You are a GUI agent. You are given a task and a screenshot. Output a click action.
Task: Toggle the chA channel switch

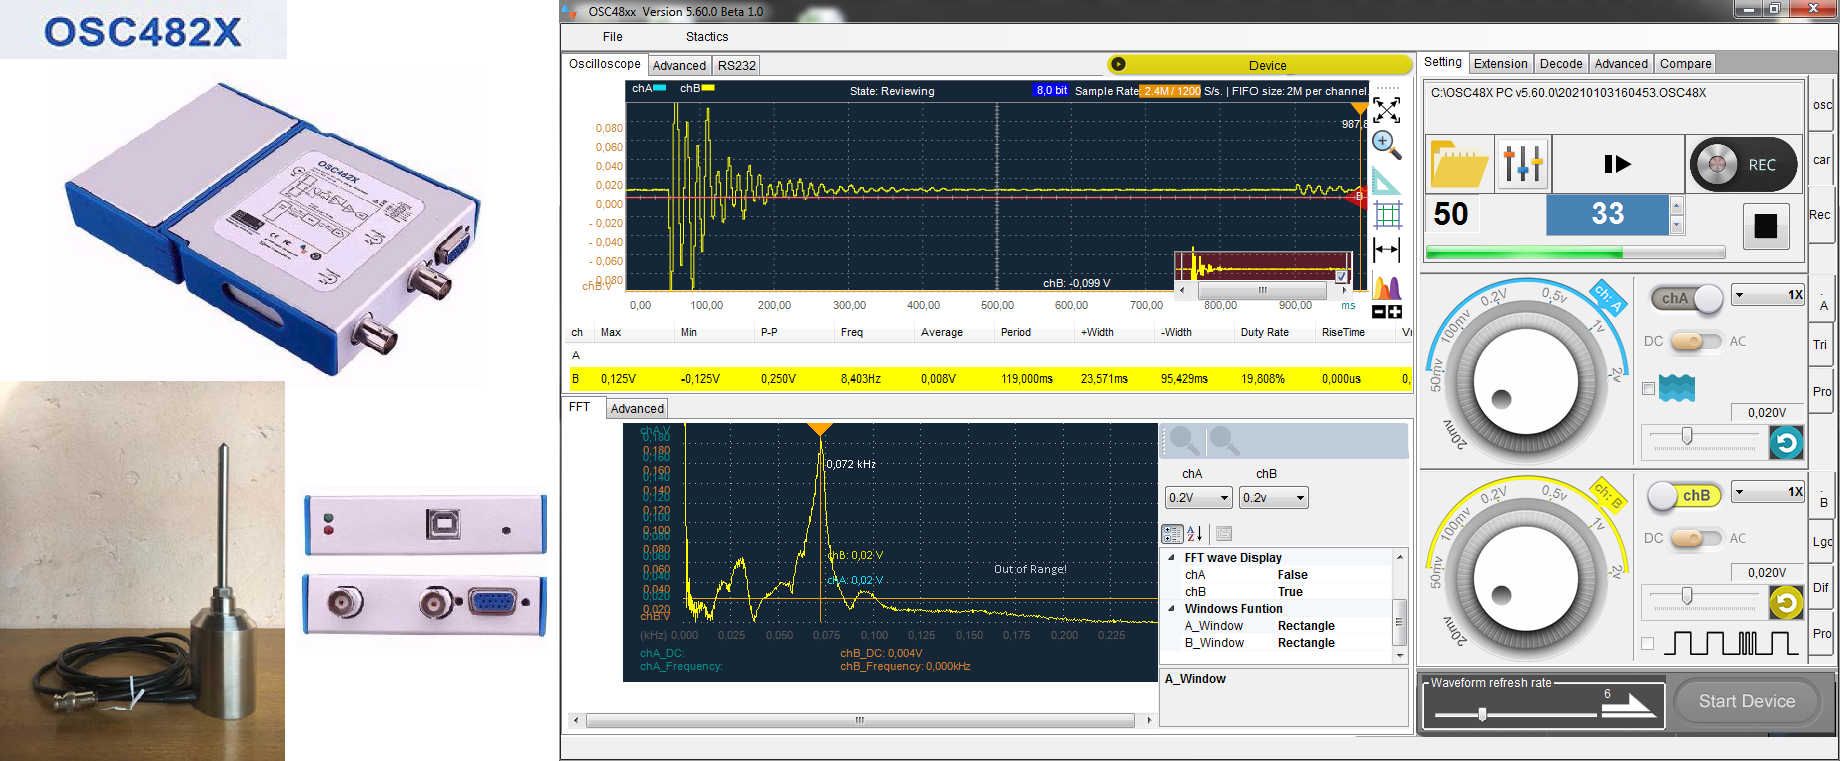coord(1688,298)
